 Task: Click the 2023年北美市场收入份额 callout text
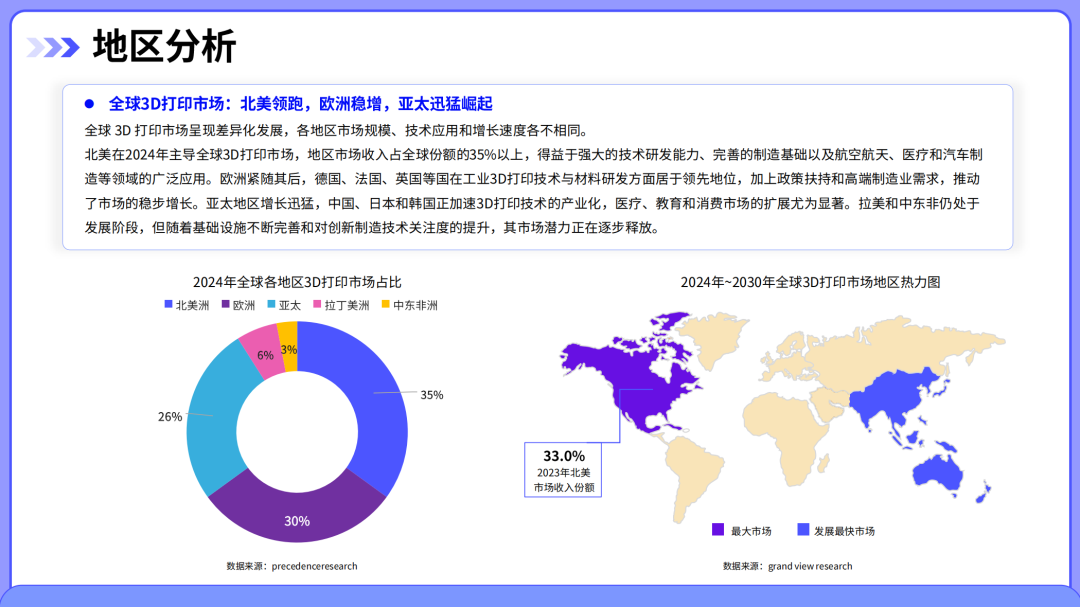(x=563, y=480)
